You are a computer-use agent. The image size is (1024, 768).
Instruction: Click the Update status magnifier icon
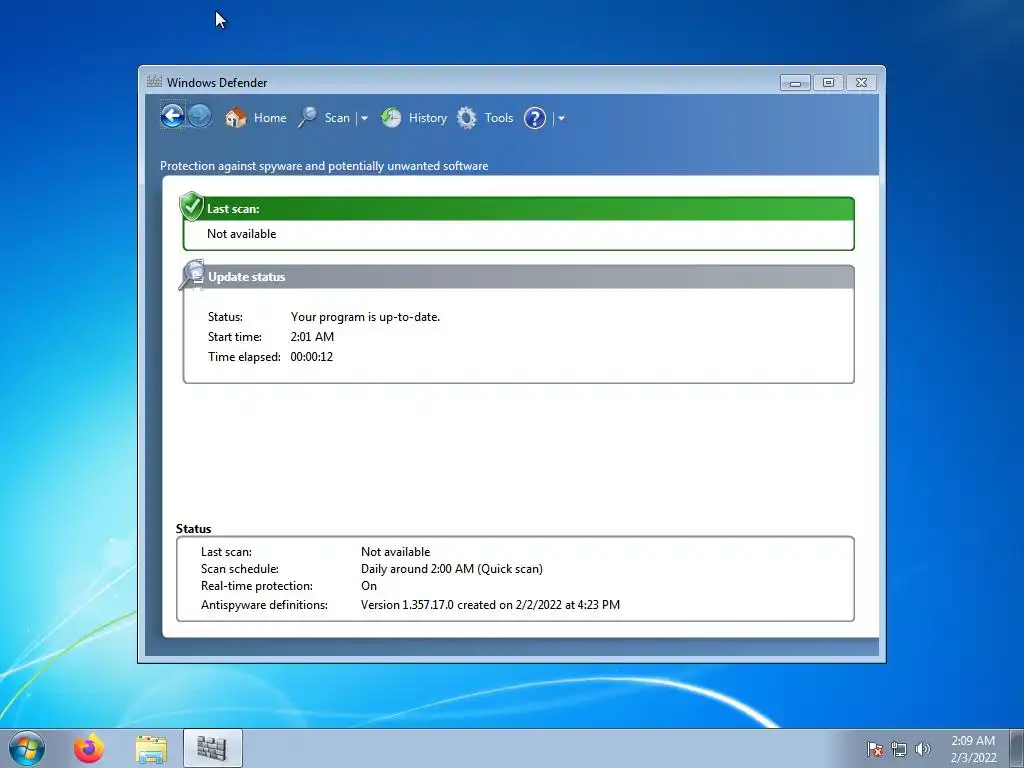pos(192,275)
